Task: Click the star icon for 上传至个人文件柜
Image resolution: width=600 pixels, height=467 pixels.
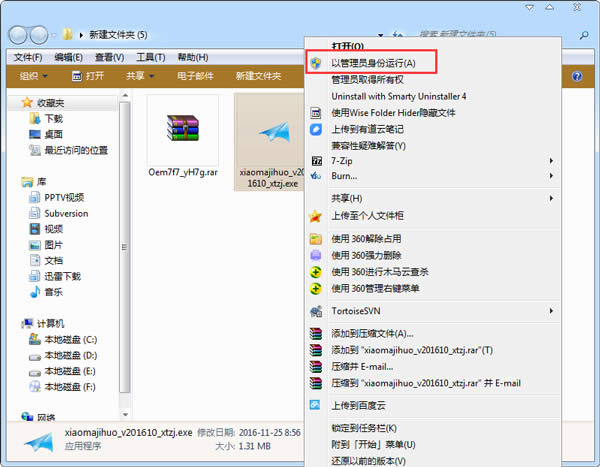Action: click(x=316, y=215)
